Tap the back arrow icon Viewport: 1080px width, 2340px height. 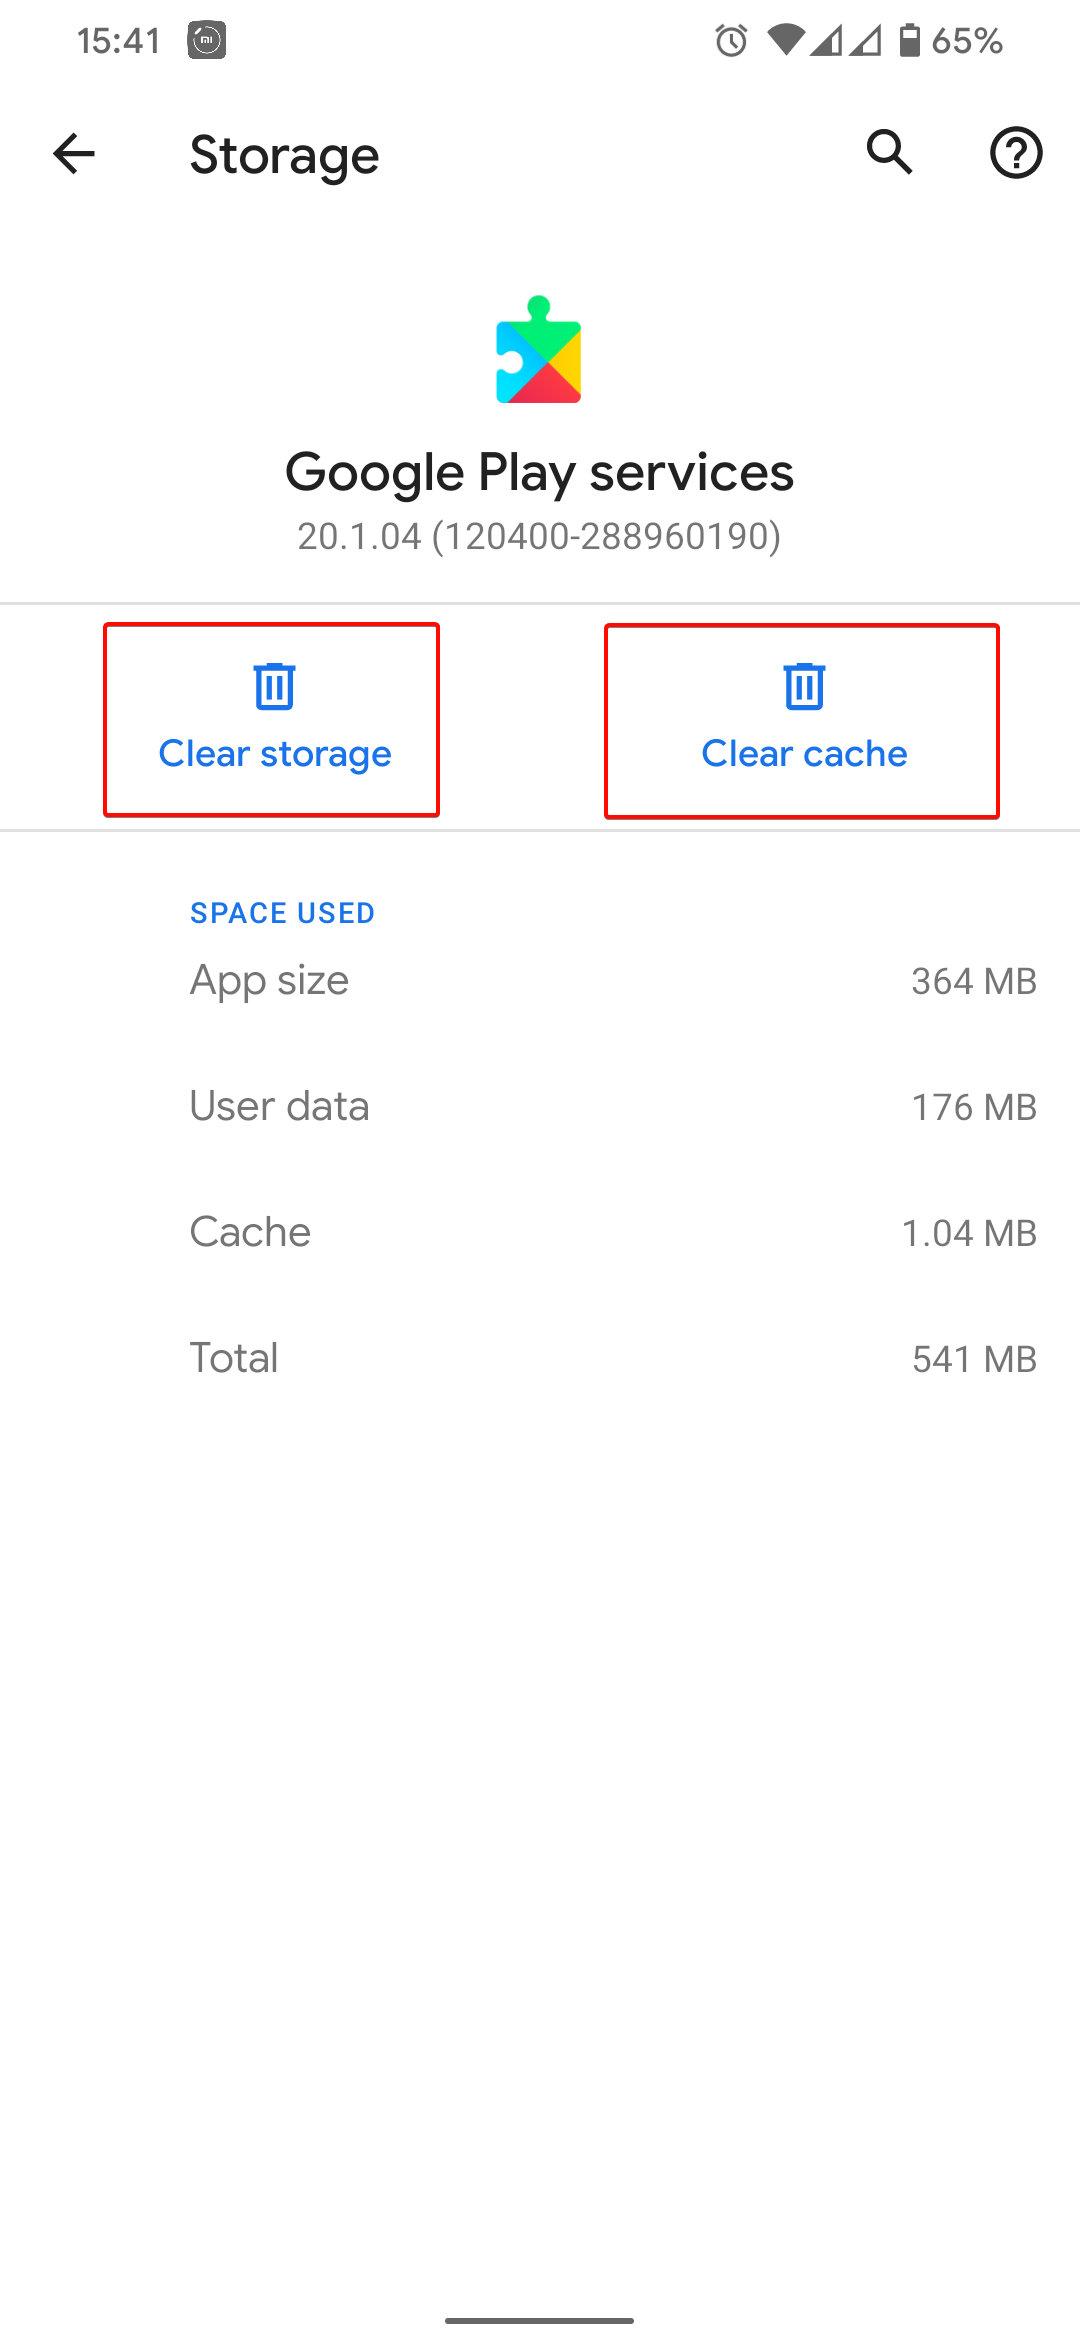click(x=73, y=154)
